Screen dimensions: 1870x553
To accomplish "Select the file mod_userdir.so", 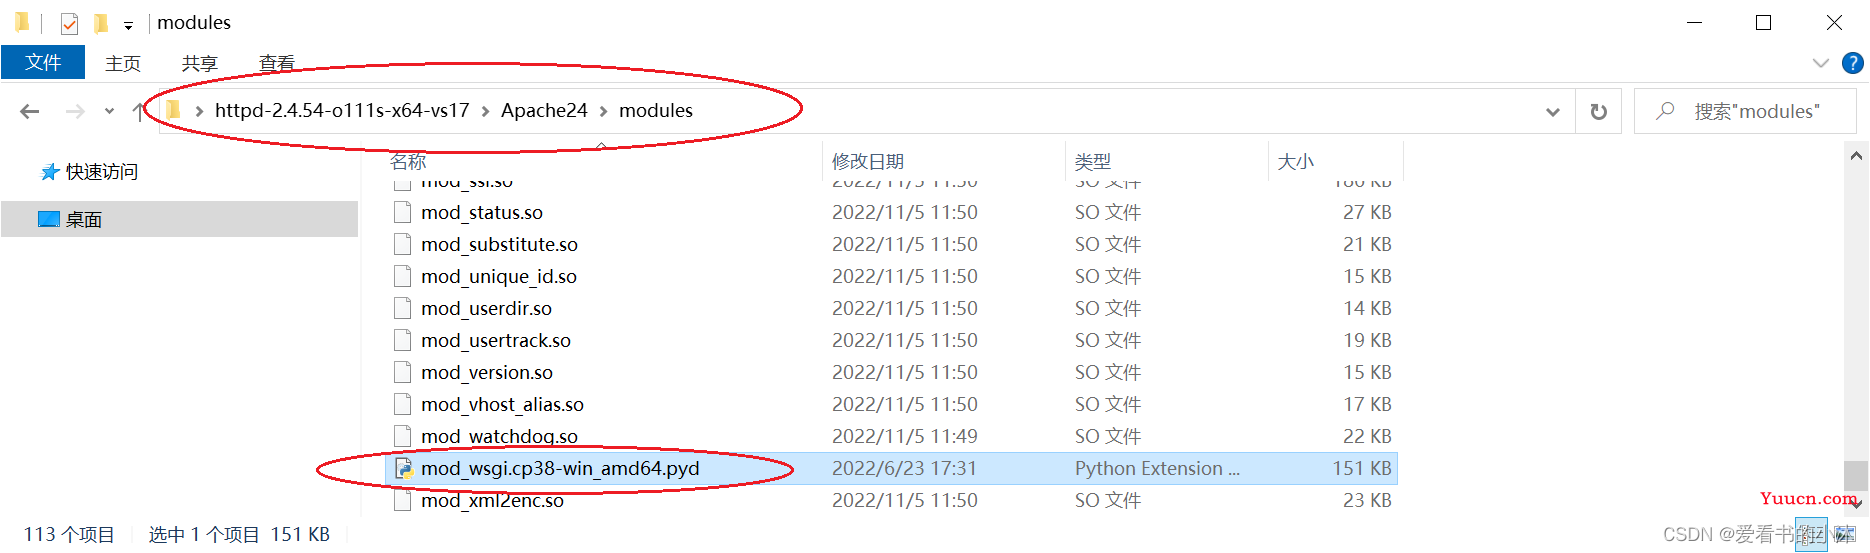I will (486, 308).
